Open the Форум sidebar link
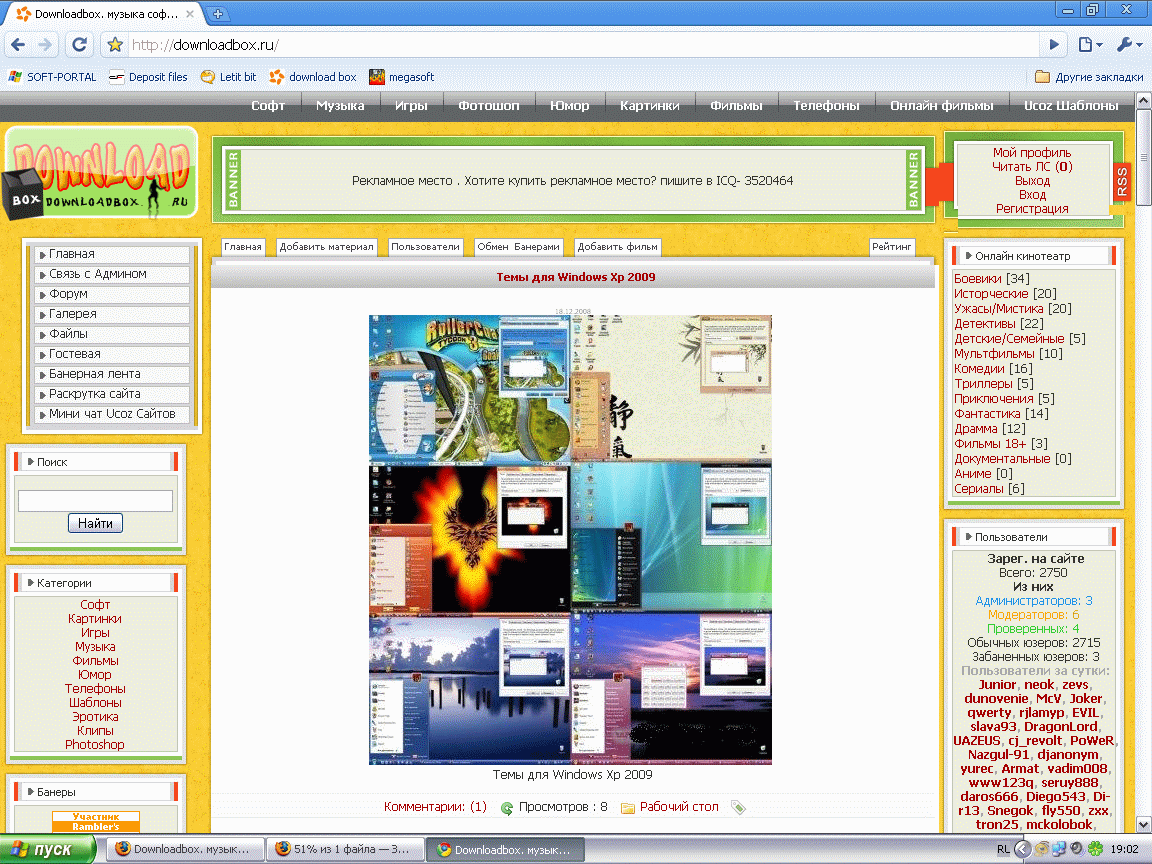 pos(112,294)
